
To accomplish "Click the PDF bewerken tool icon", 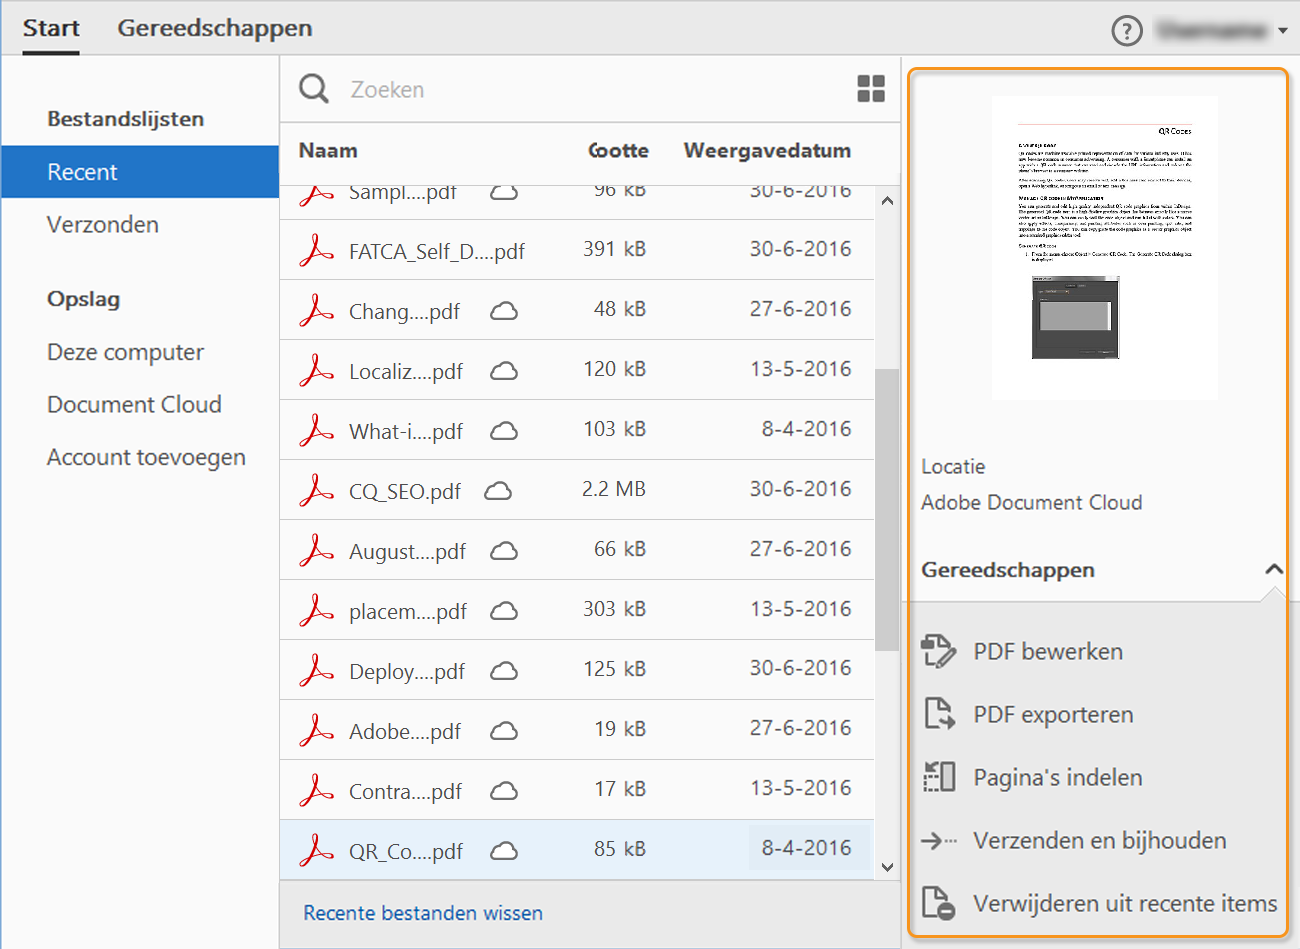I will [938, 651].
